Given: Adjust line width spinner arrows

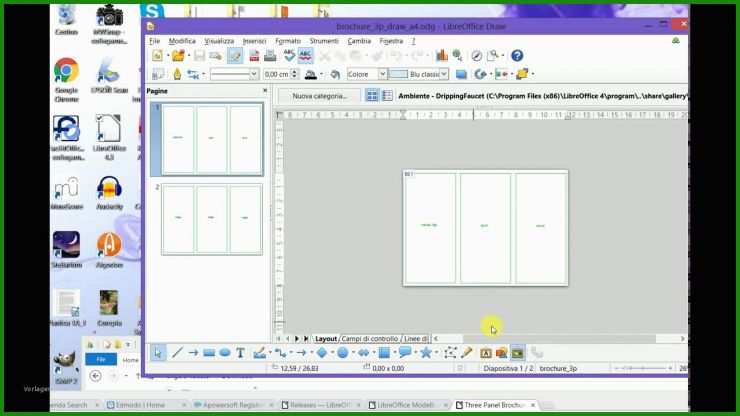Looking at the screenshot, I should tap(294, 74).
